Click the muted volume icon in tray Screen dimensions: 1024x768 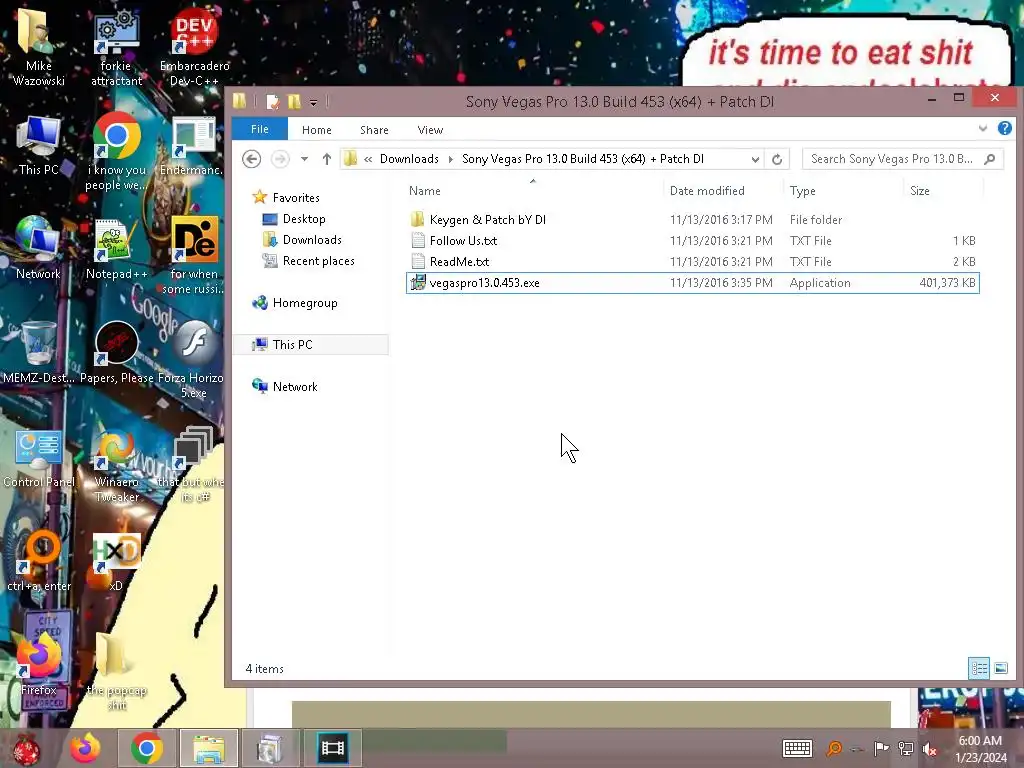pos(929,749)
